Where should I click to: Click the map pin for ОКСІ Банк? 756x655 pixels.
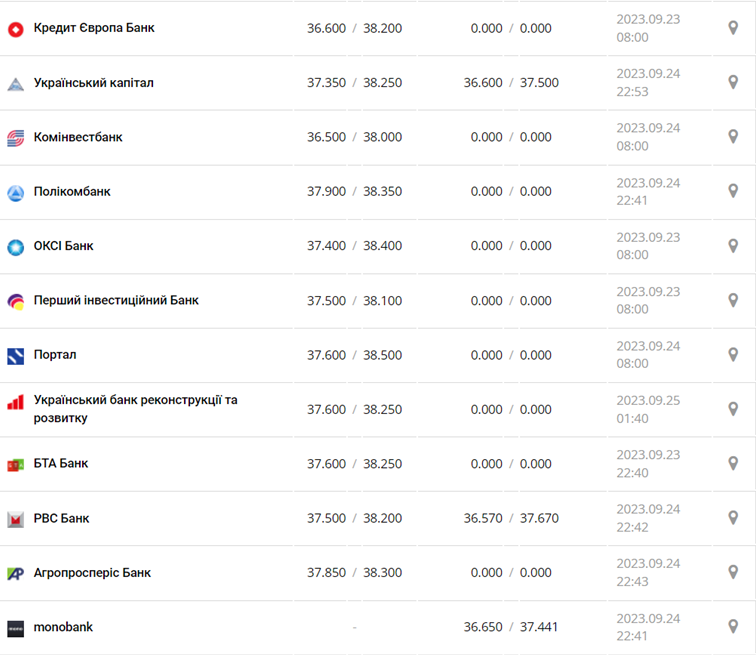point(733,246)
